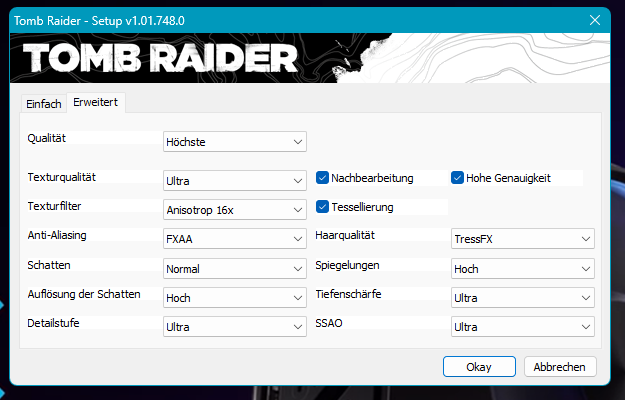The image size is (625, 400).
Task: Click the Auflösung der Schatten label
Action: 84,294
